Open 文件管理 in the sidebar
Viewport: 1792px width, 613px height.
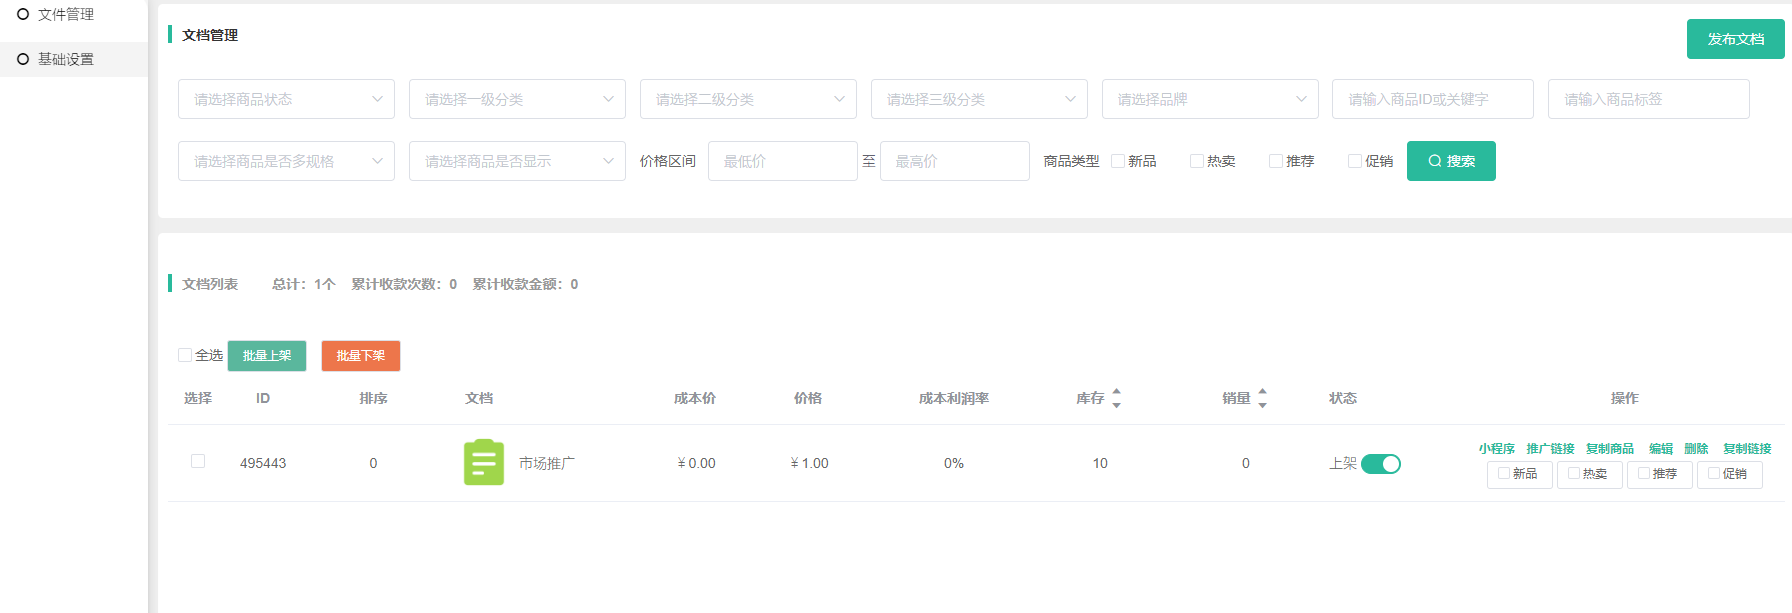point(66,14)
